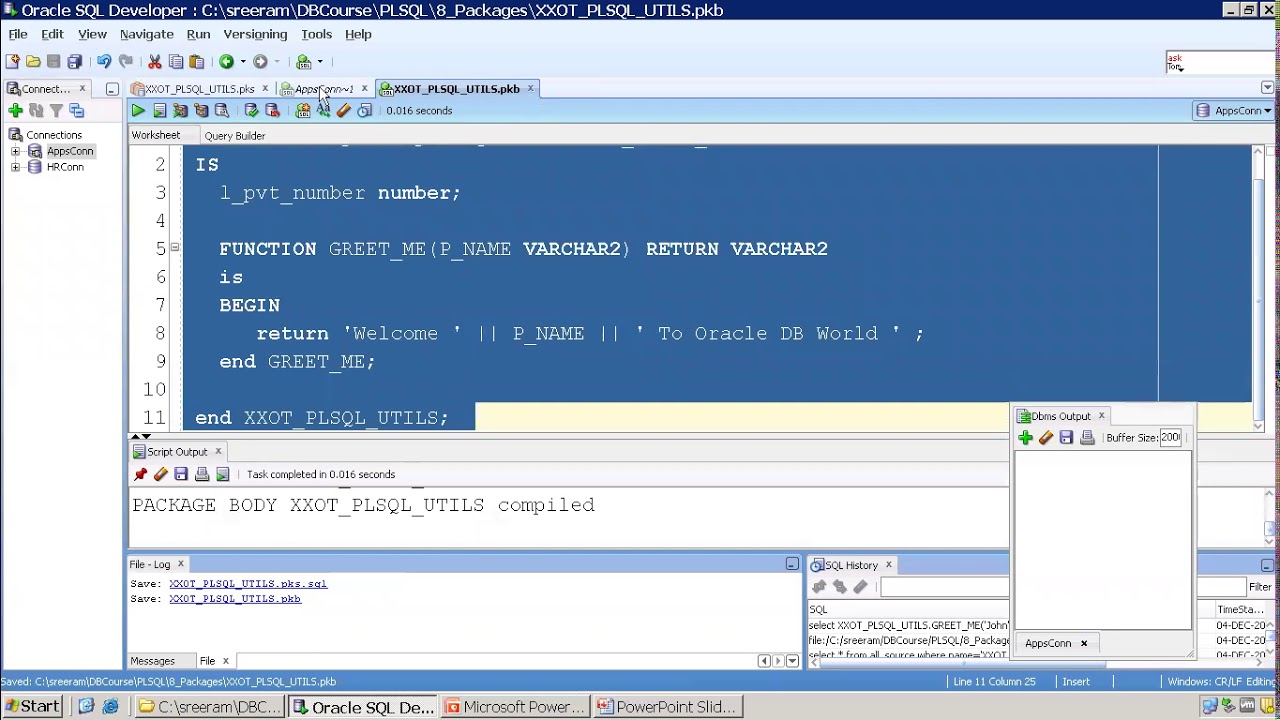
Task: Select the GREET_ME('John' history row
Action: [908, 626]
